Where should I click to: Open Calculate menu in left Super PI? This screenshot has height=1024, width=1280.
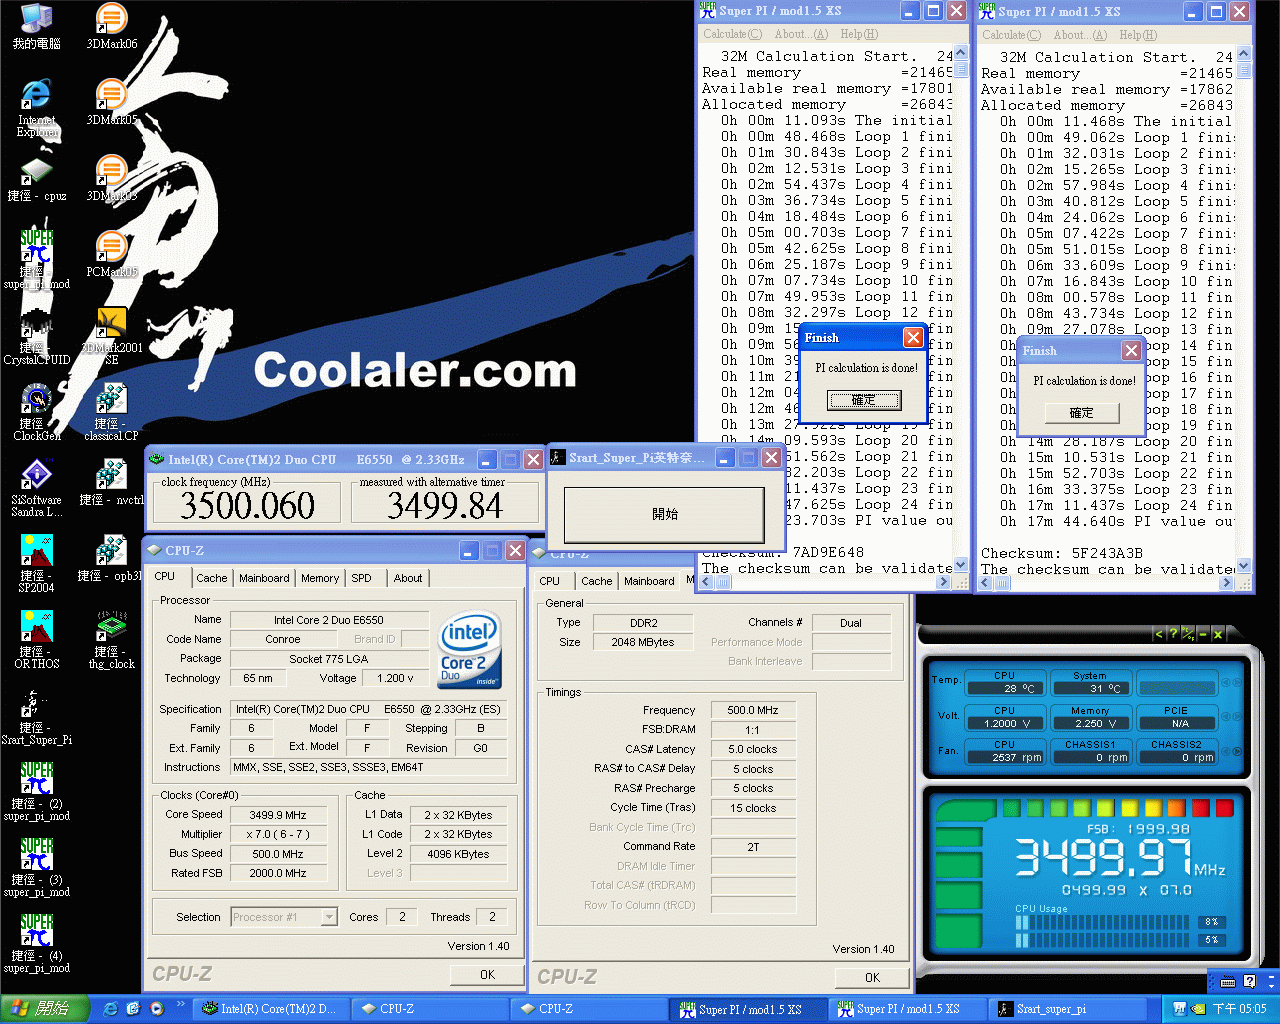tap(732, 34)
